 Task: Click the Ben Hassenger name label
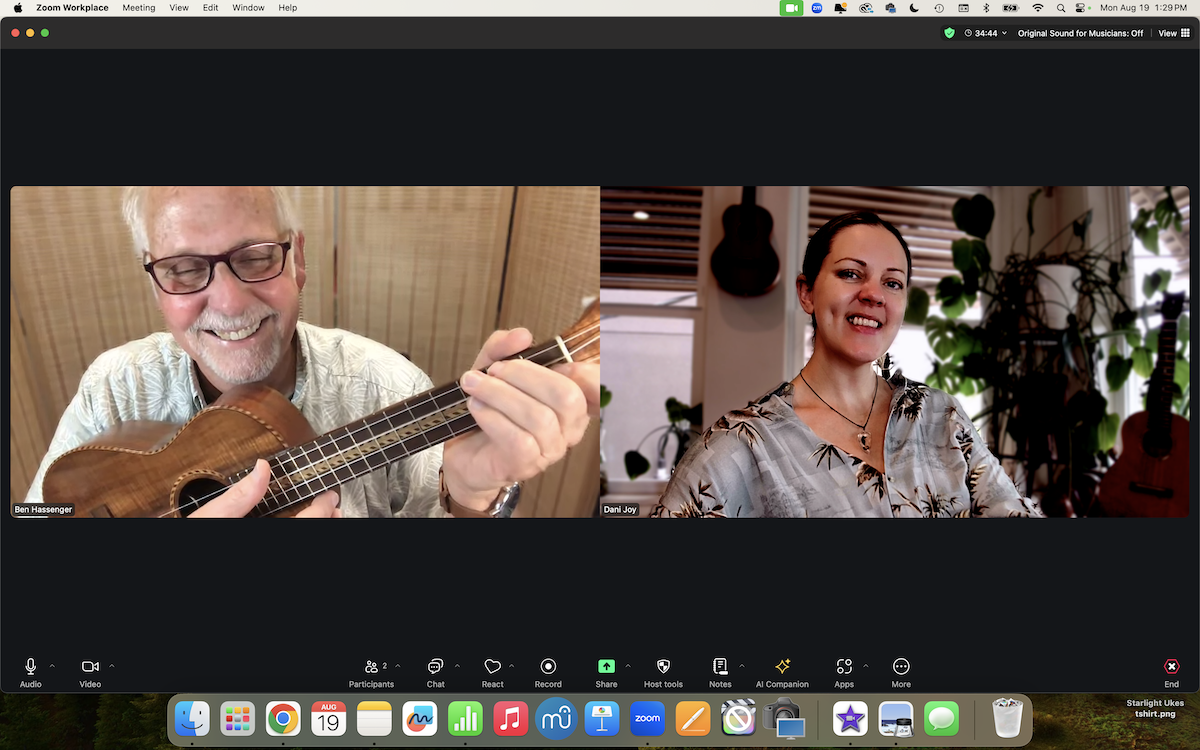(x=43, y=510)
